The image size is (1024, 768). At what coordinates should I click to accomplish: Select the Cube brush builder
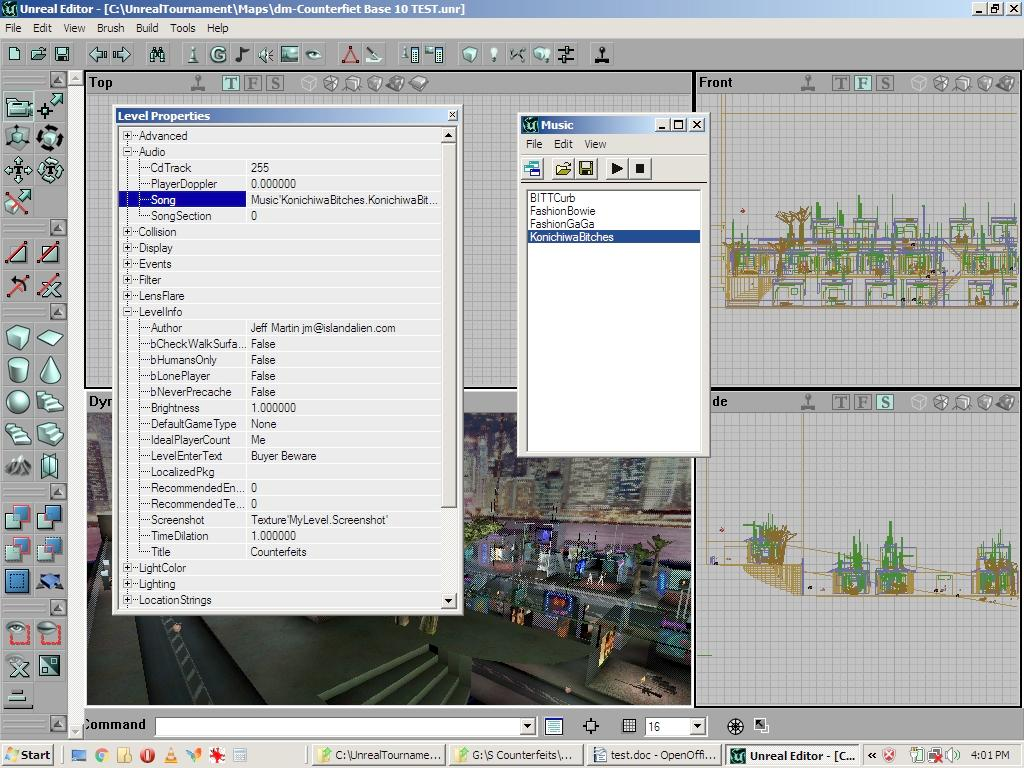point(17,337)
